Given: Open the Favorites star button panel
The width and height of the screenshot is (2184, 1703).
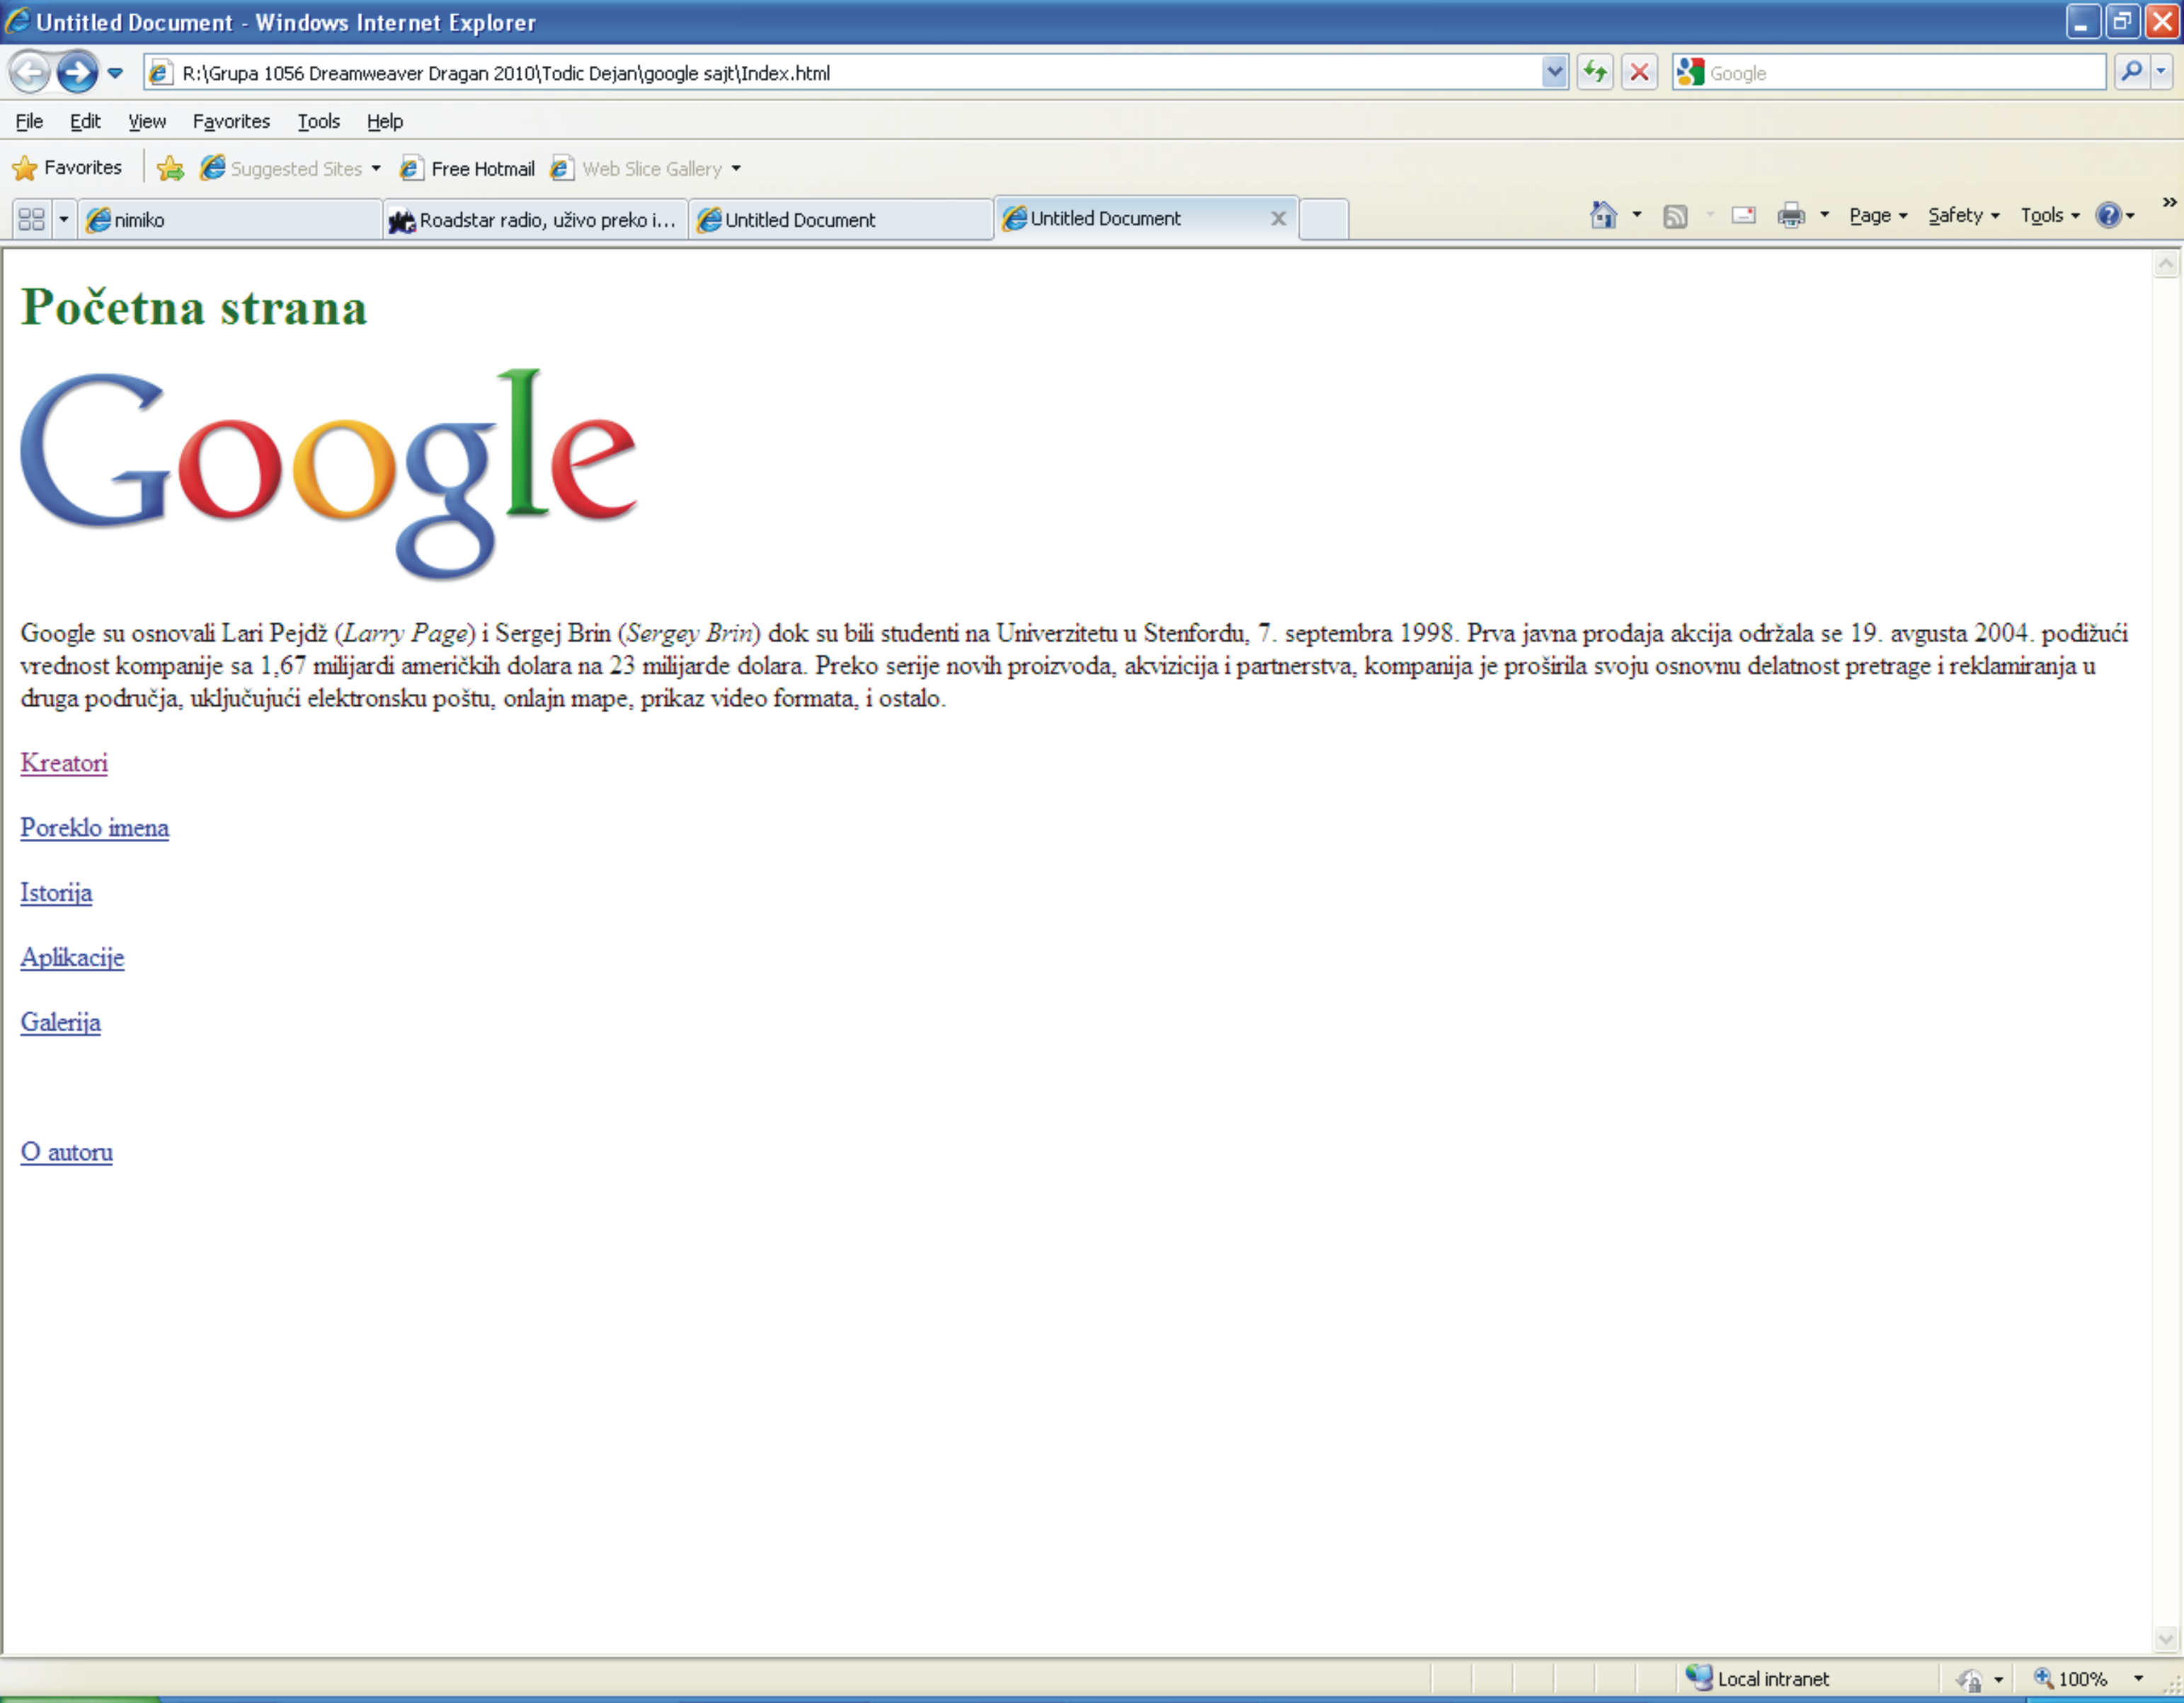Looking at the screenshot, I should coord(67,168).
